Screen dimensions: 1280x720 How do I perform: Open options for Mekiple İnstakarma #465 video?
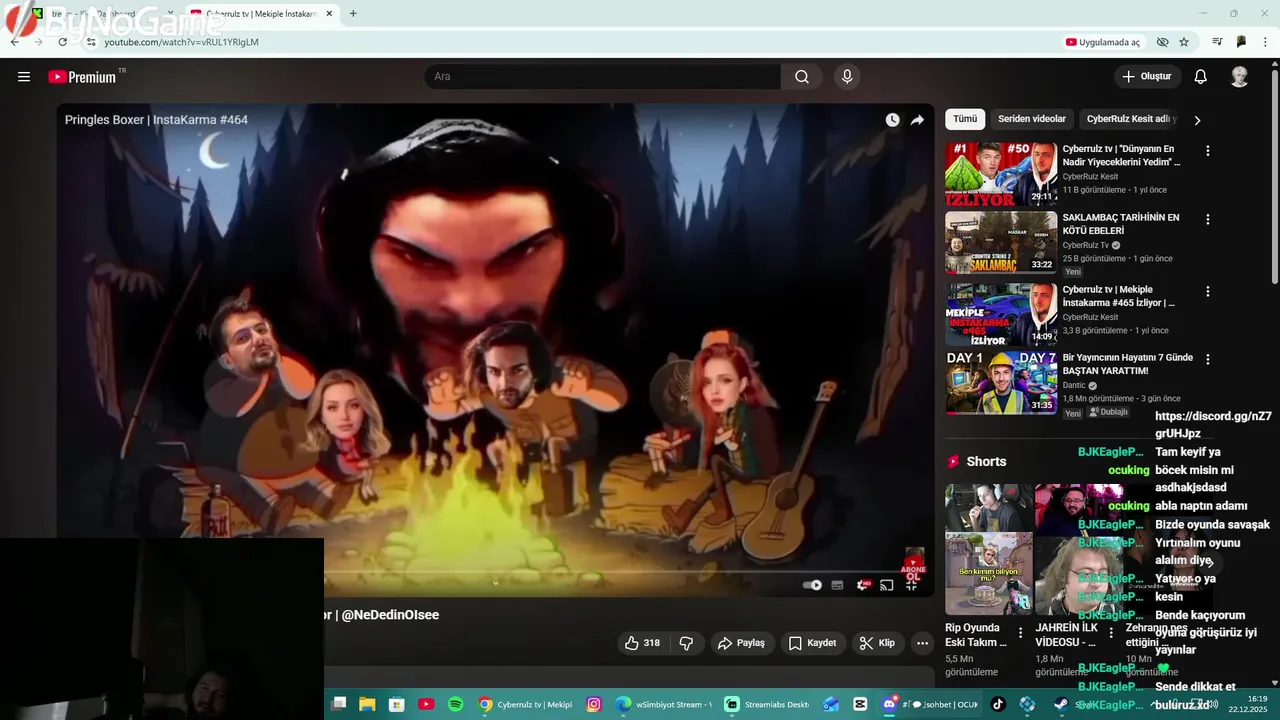click(x=1207, y=291)
